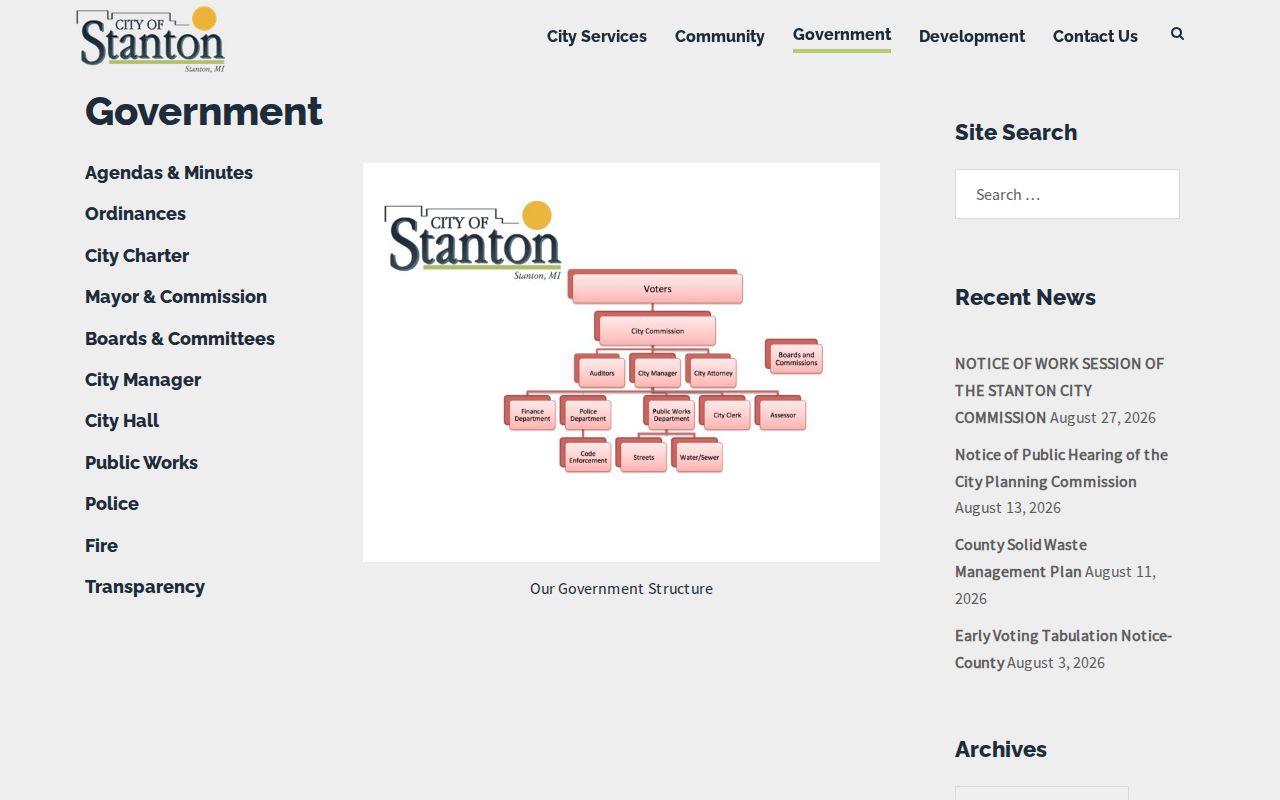This screenshot has width=1280, height=800.
Task: Click the government structure org chart image
Action: pos(621,362)
